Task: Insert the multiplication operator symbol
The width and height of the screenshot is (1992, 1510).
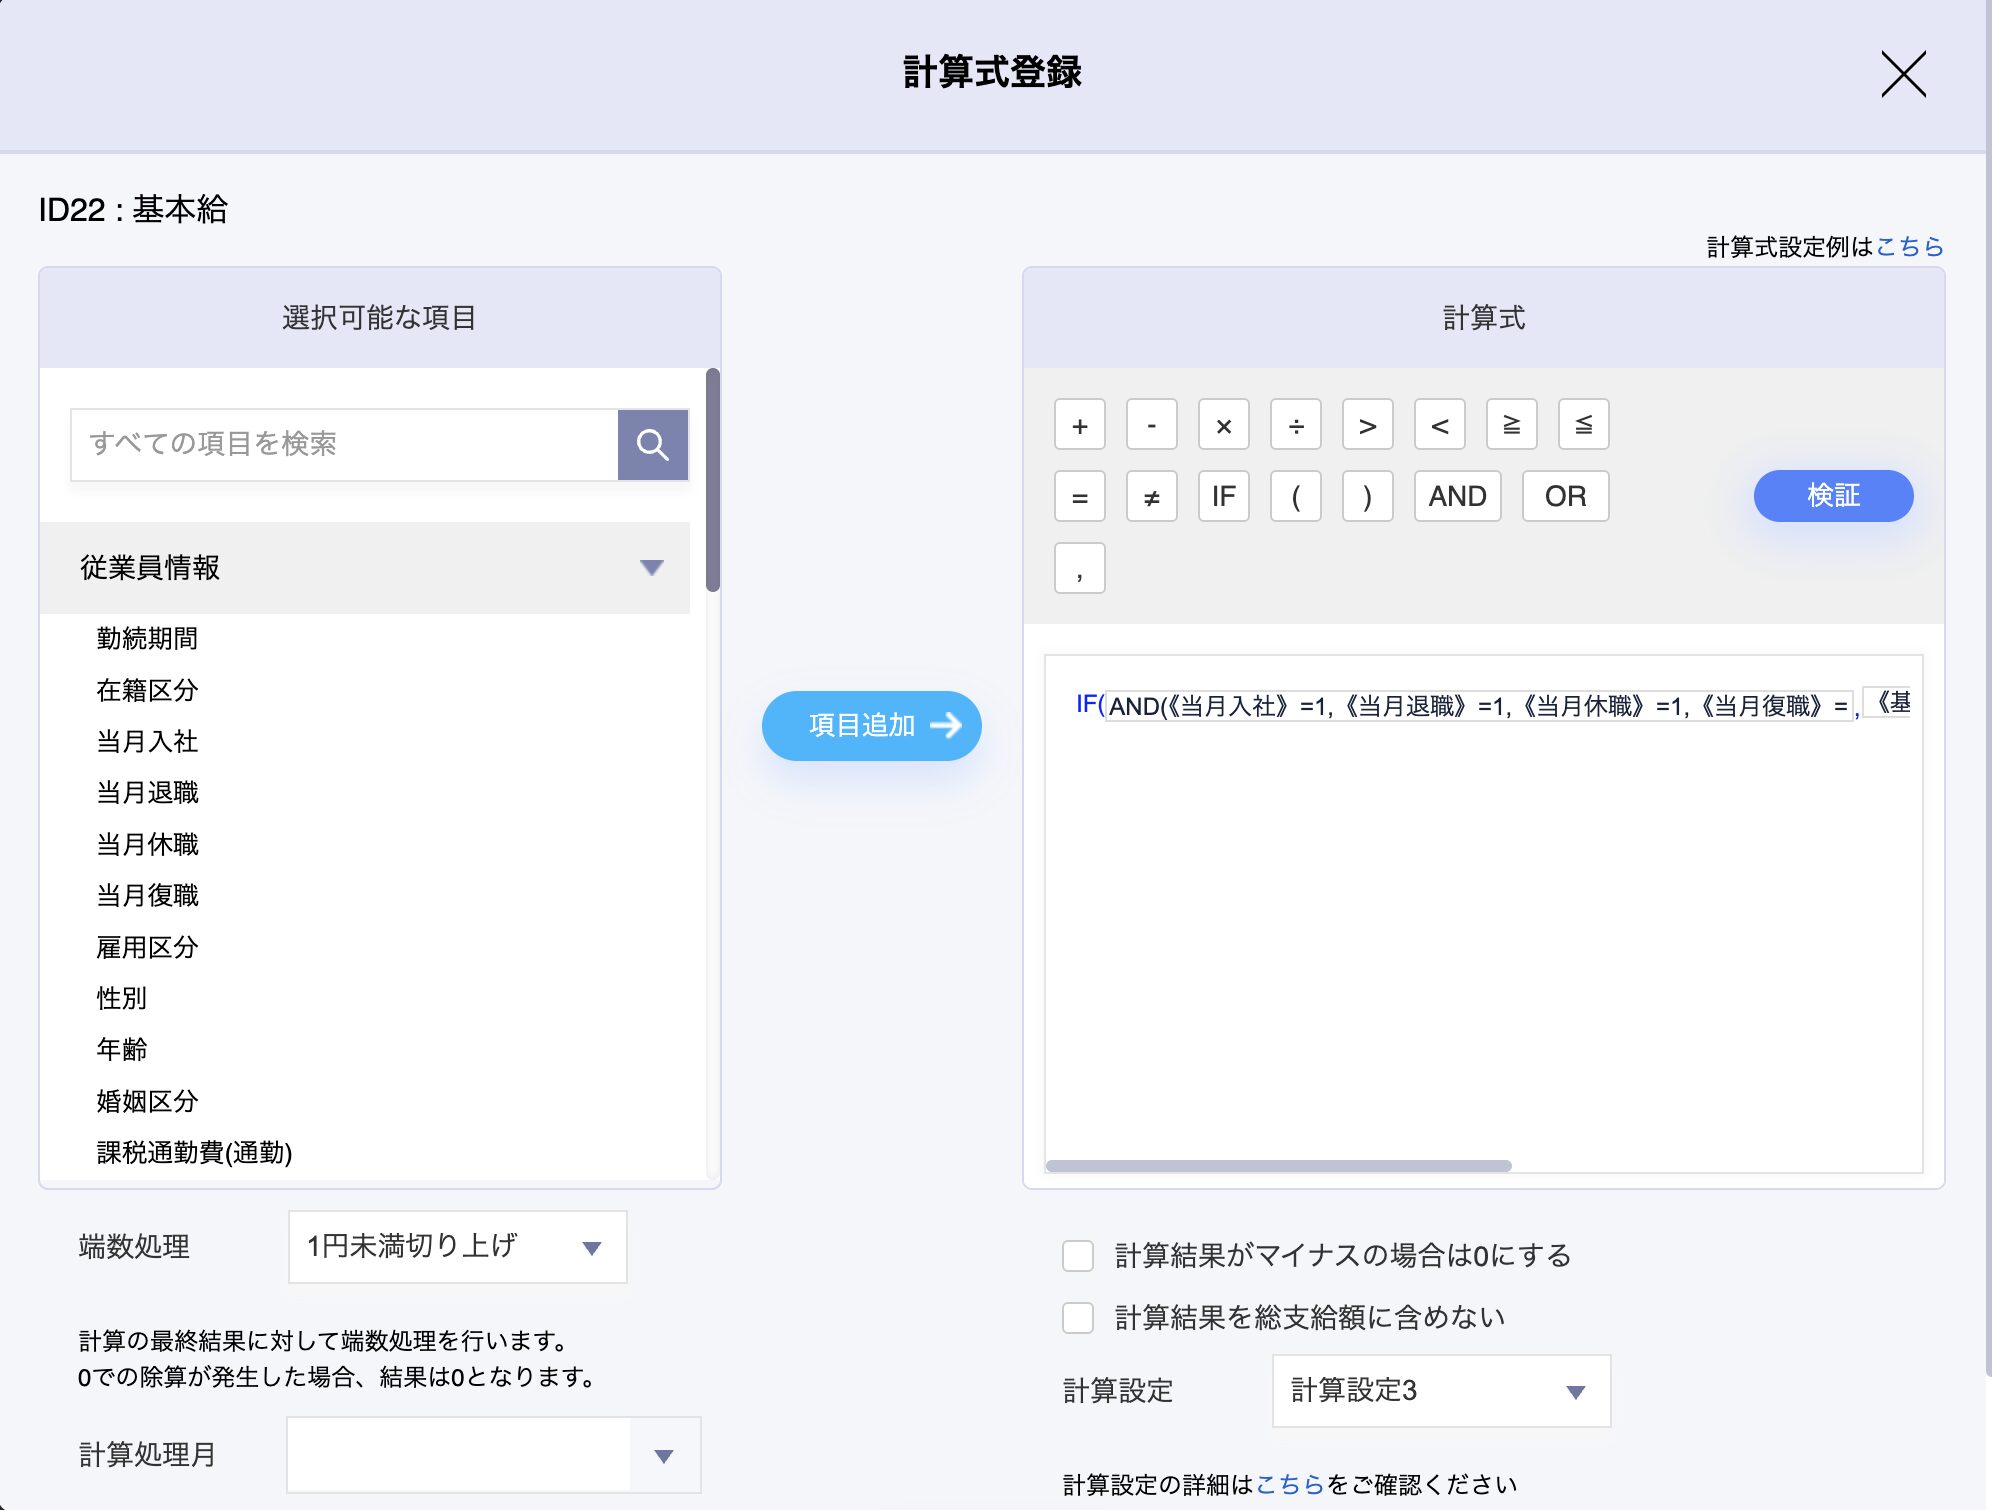Action: pyautogui.click(x=1223, y=425)
